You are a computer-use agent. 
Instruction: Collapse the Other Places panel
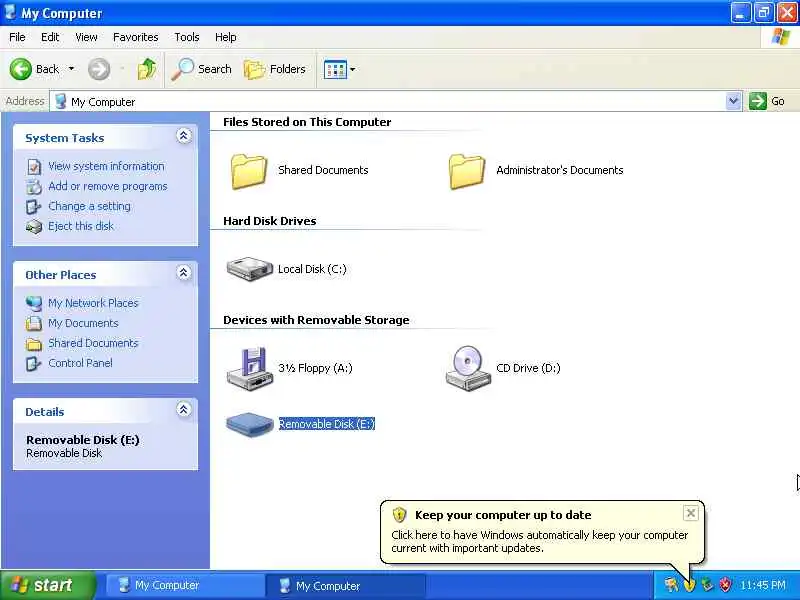point(184,273)
